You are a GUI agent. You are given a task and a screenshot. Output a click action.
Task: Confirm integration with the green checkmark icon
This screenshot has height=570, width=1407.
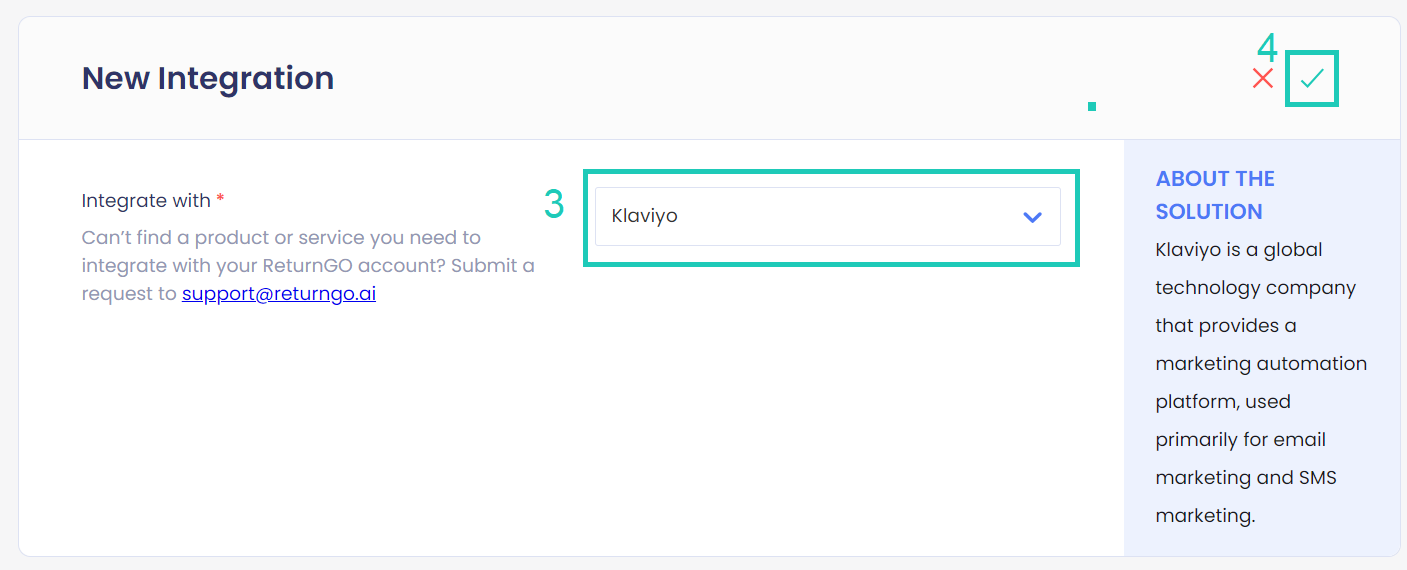tap(1312, 79)
